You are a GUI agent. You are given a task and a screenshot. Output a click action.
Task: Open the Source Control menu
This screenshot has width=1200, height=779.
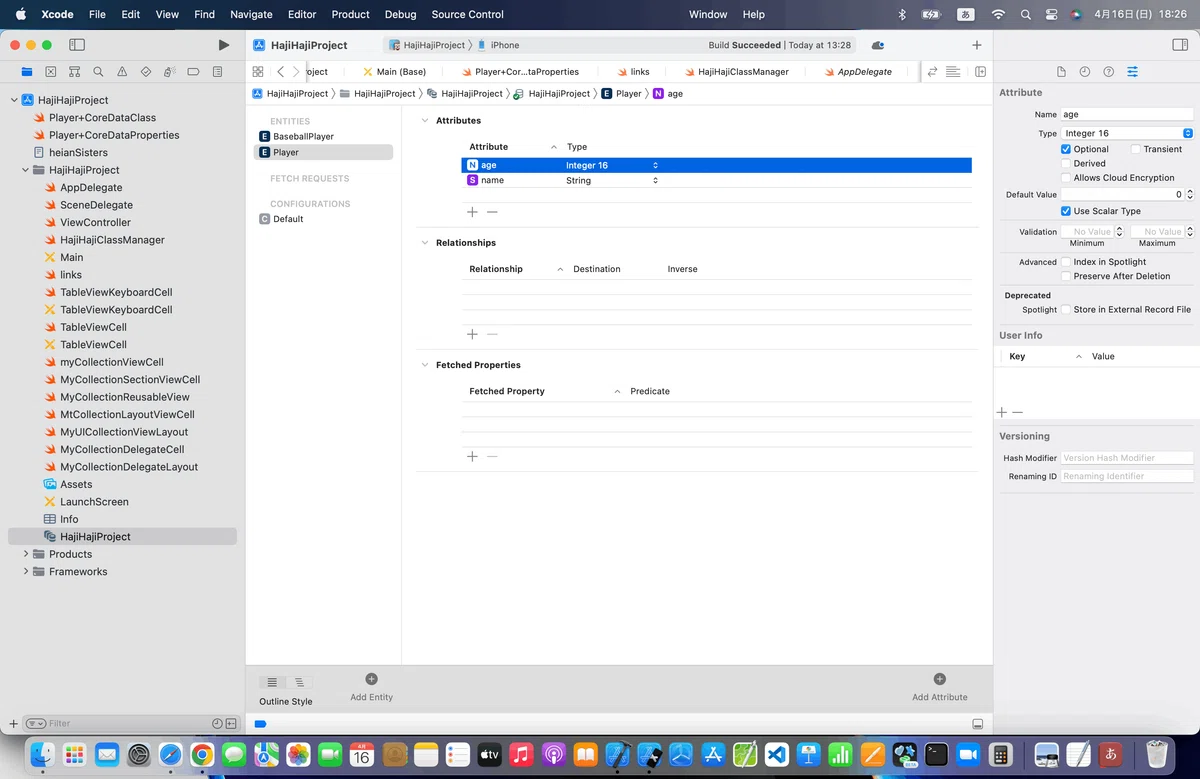point(468,14)
